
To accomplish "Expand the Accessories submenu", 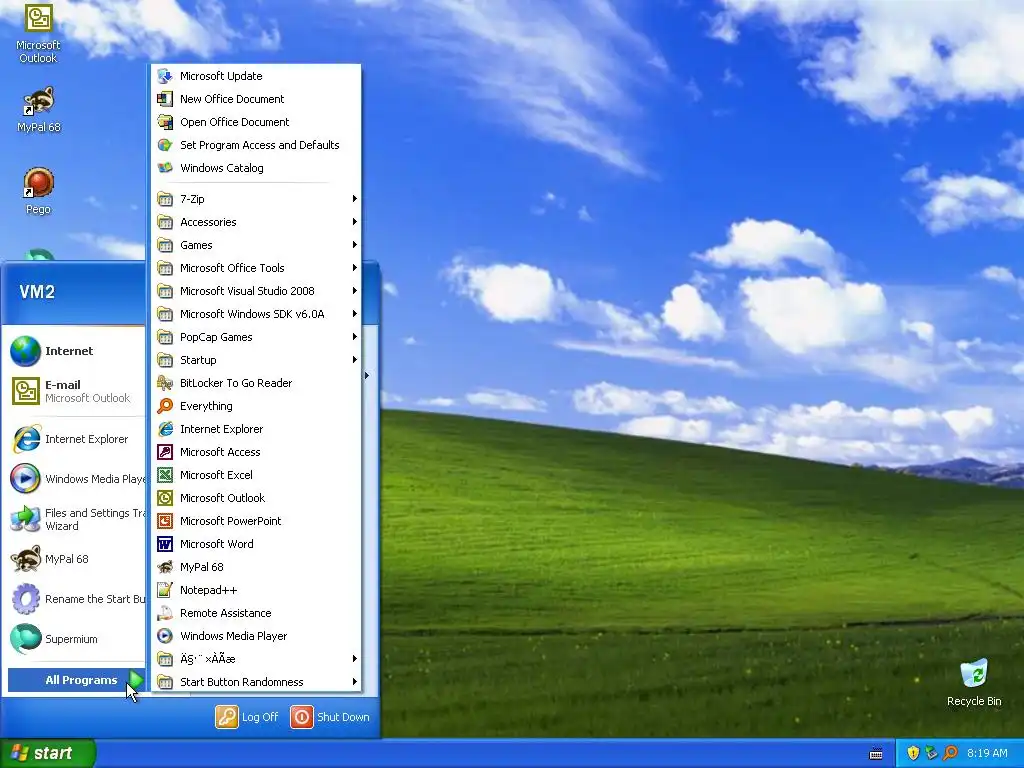I will click(x=256, y=222).
